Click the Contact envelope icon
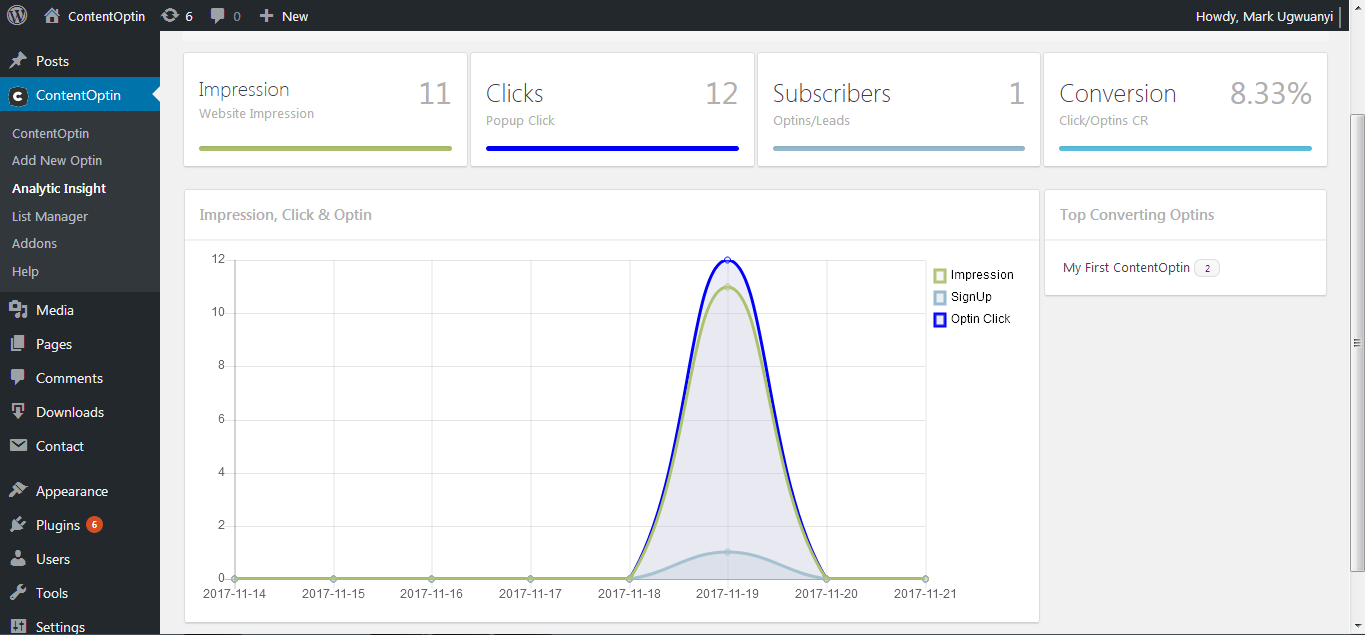This screenshot has height=635, width=1365. pyautogui.click(x=18, y=446)
